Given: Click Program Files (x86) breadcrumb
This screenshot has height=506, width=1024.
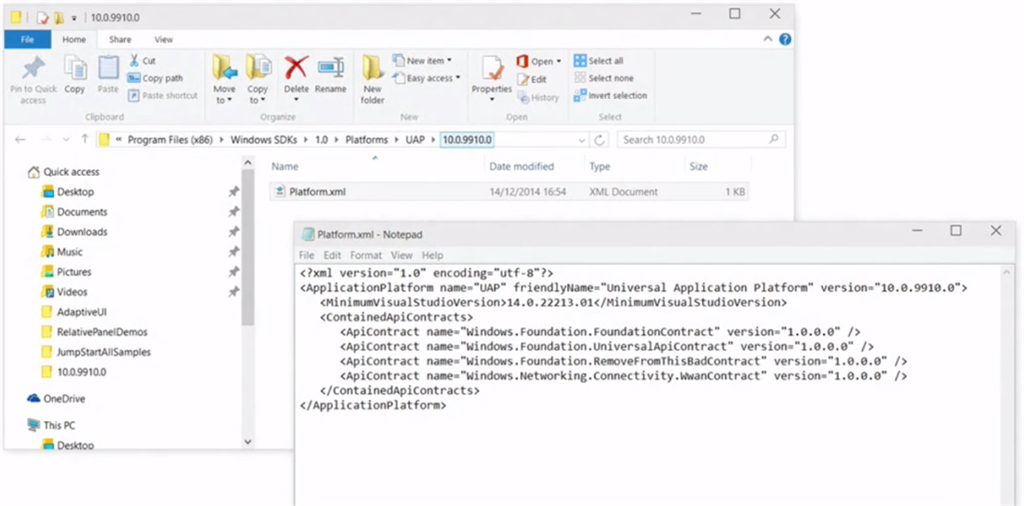Looking at the screenshot, I should (170, 140).
